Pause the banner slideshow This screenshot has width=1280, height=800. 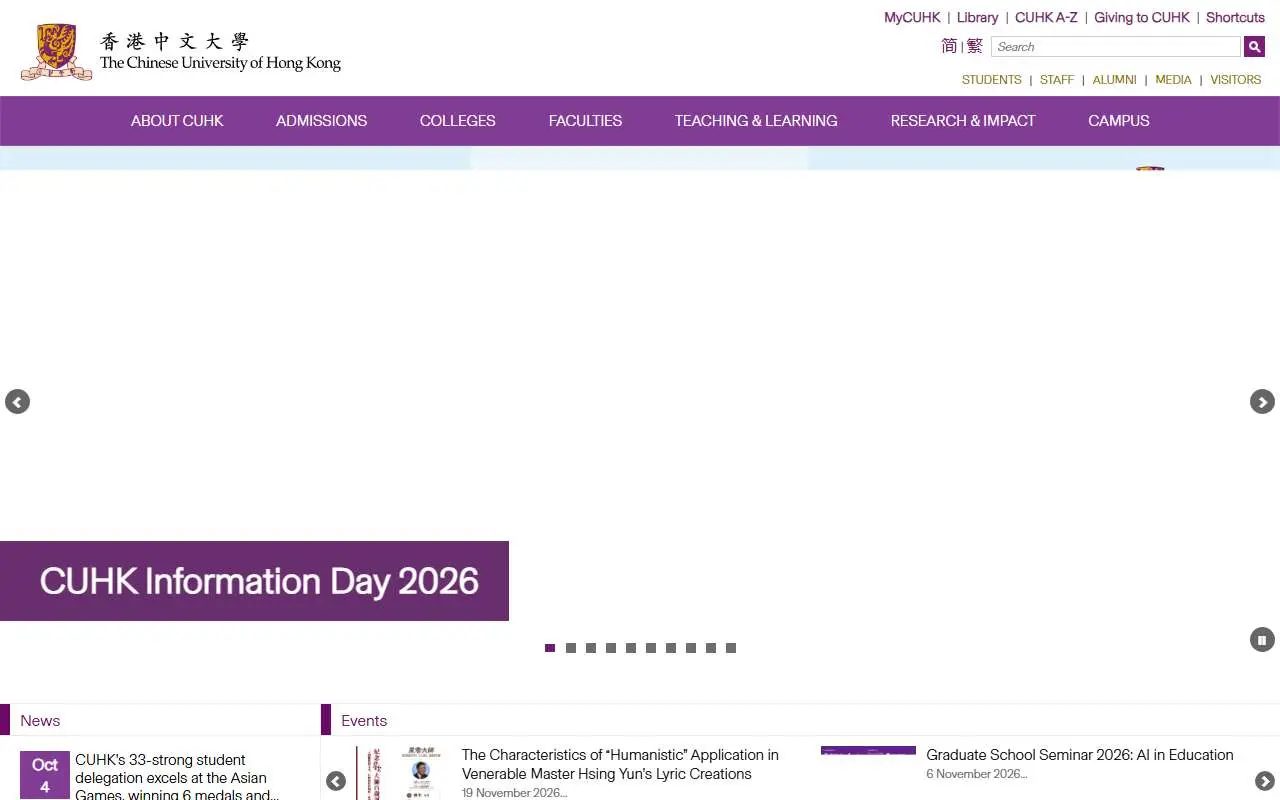1262,640
